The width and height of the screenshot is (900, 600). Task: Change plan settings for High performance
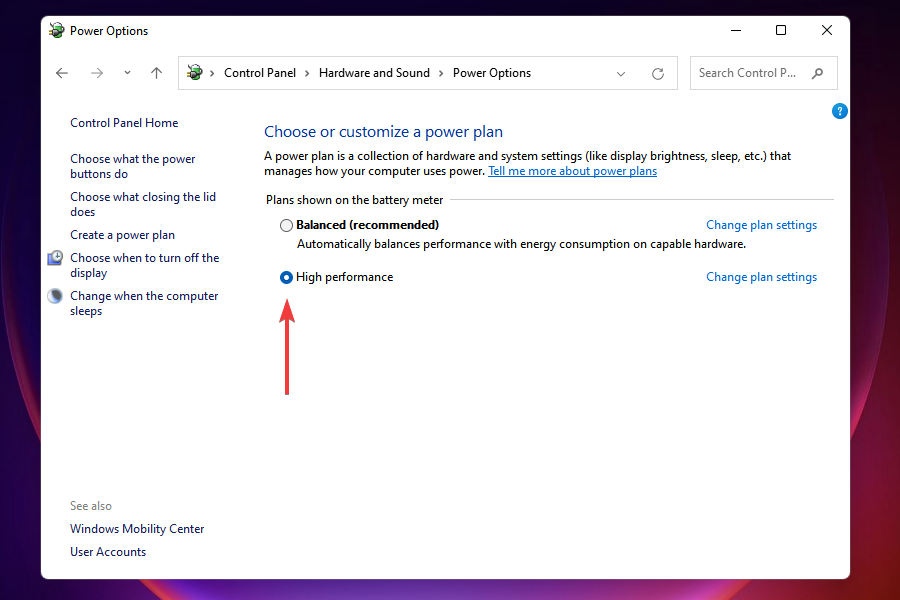point(761,277)
